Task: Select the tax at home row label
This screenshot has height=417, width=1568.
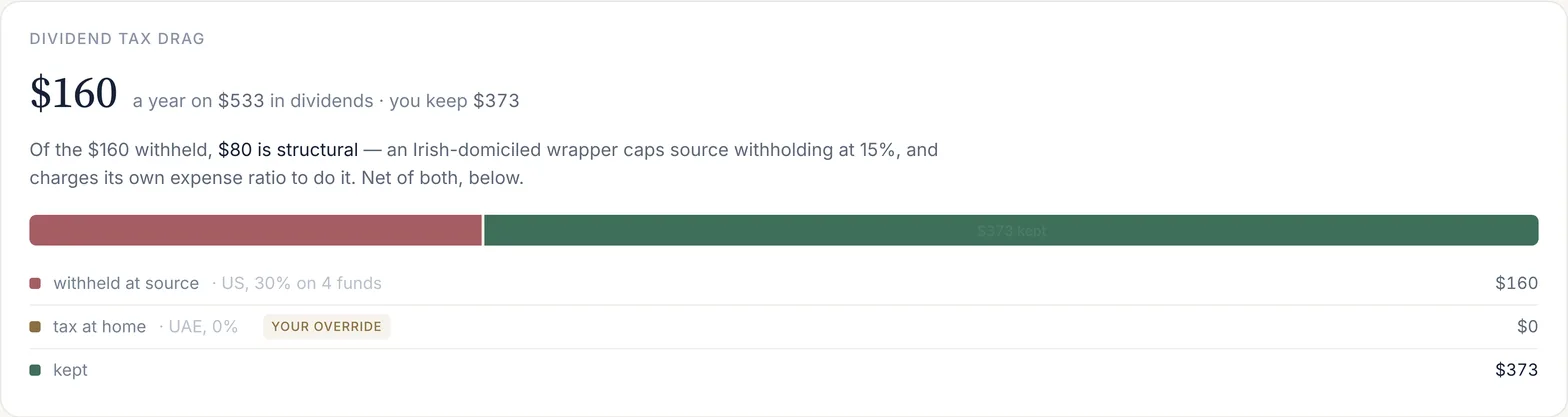Action: (99, 327)
